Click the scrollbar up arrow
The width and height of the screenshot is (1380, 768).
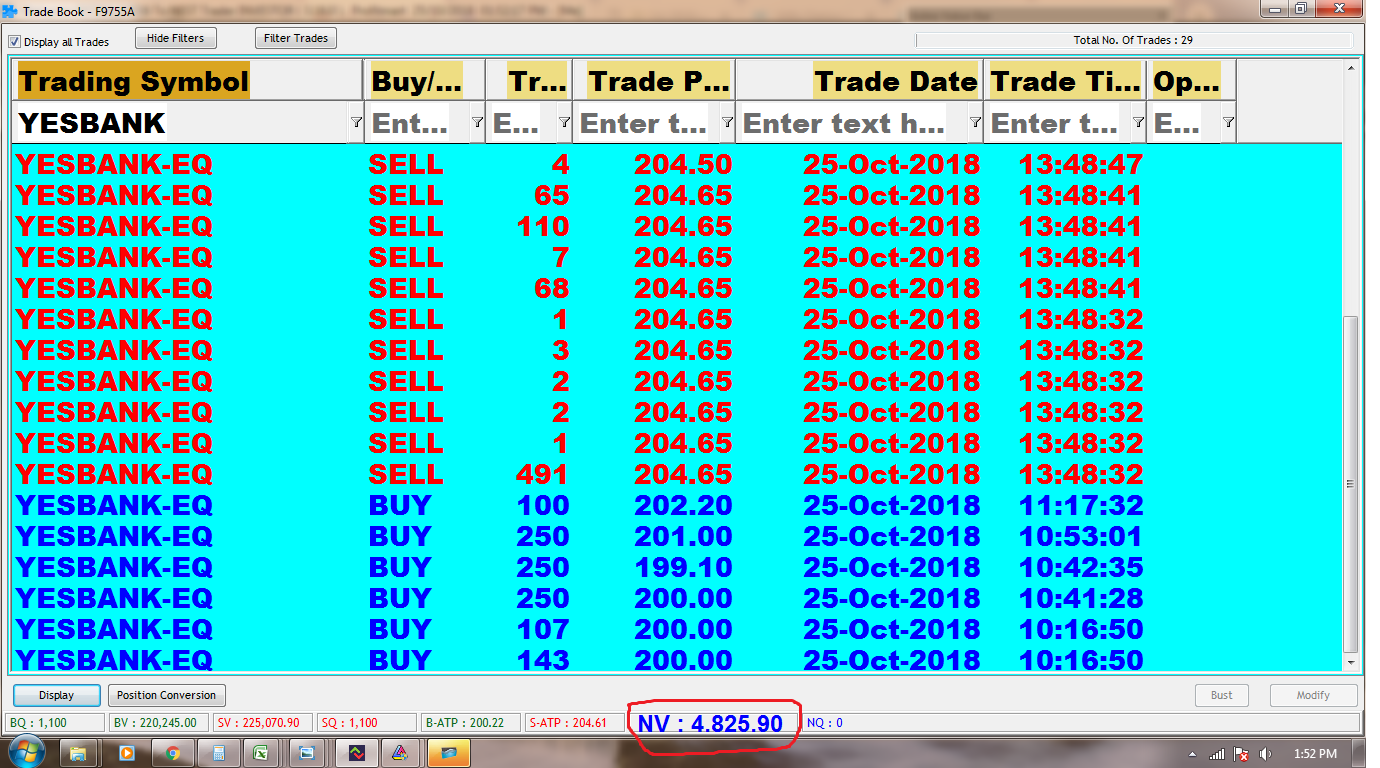[1351, 68]
